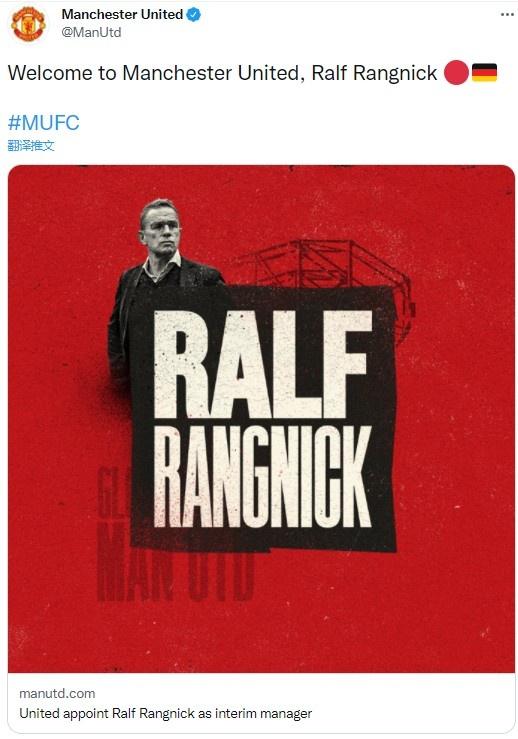
Task: Click the manutd.com domain label
Action: tap(57, 693)
